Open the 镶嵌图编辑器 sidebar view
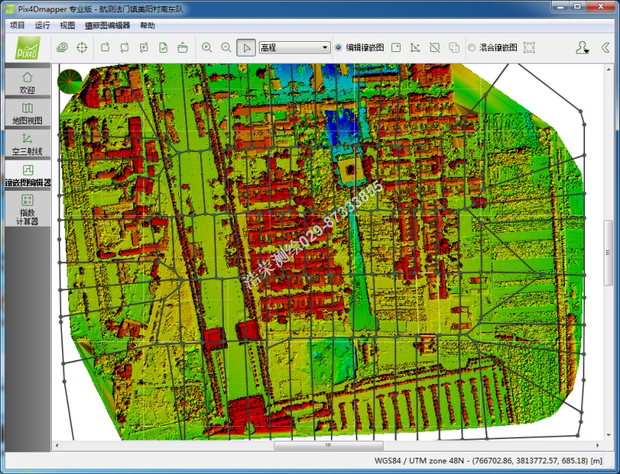 [x=28, y=175]
